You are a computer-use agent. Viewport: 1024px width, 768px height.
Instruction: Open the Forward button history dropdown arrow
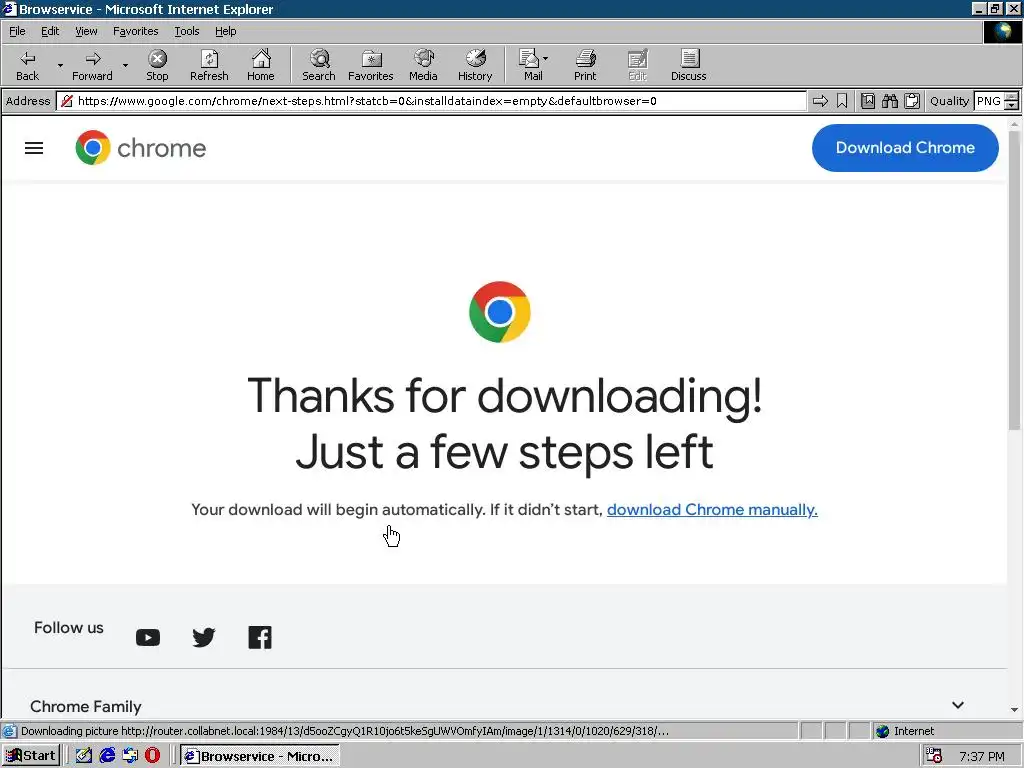[125, 65]
